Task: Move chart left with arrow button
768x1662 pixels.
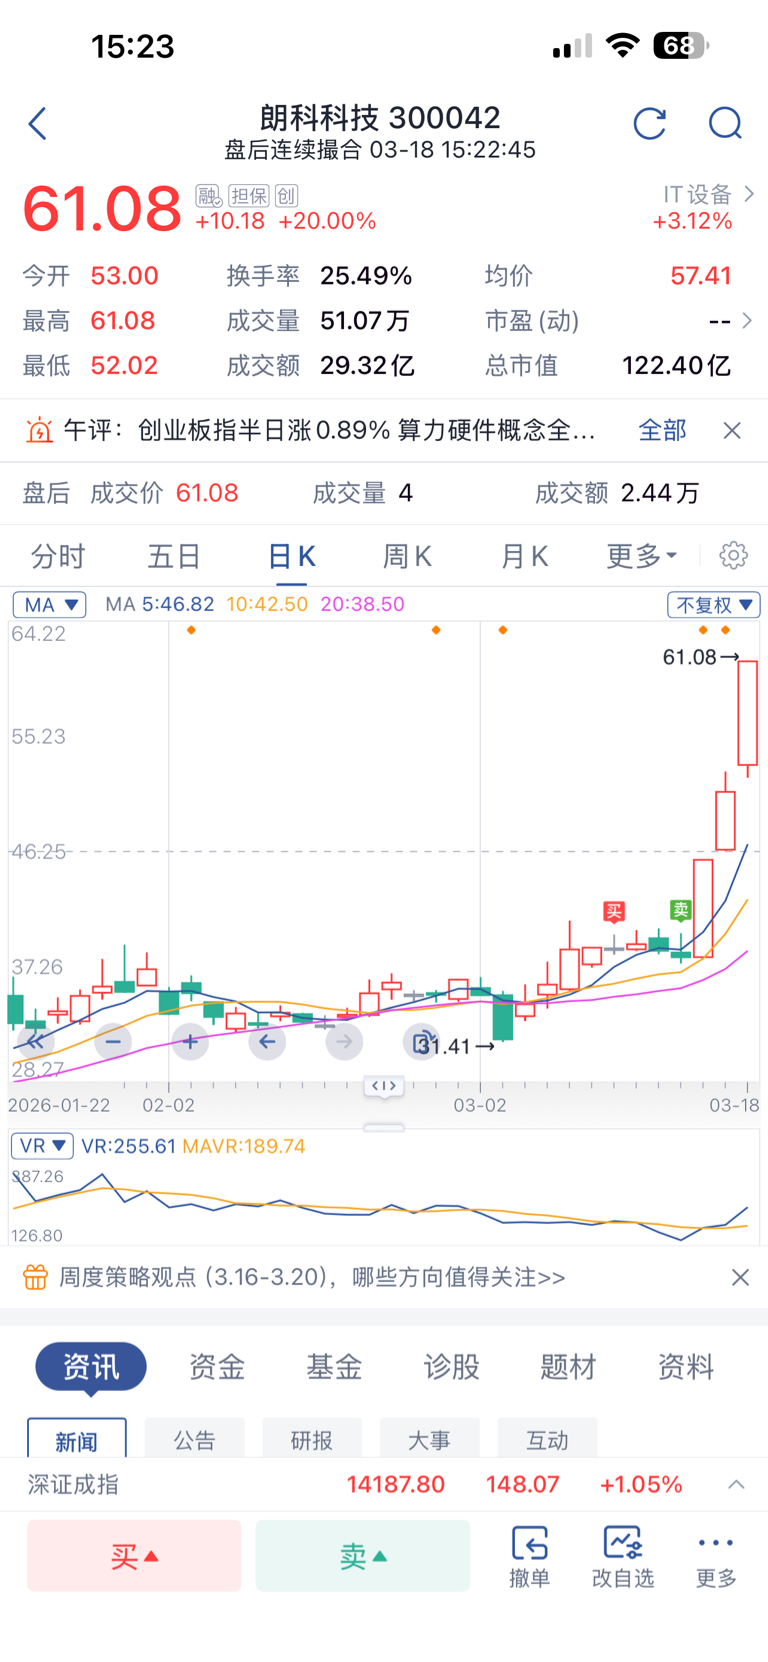Action: pos(267,1042)
